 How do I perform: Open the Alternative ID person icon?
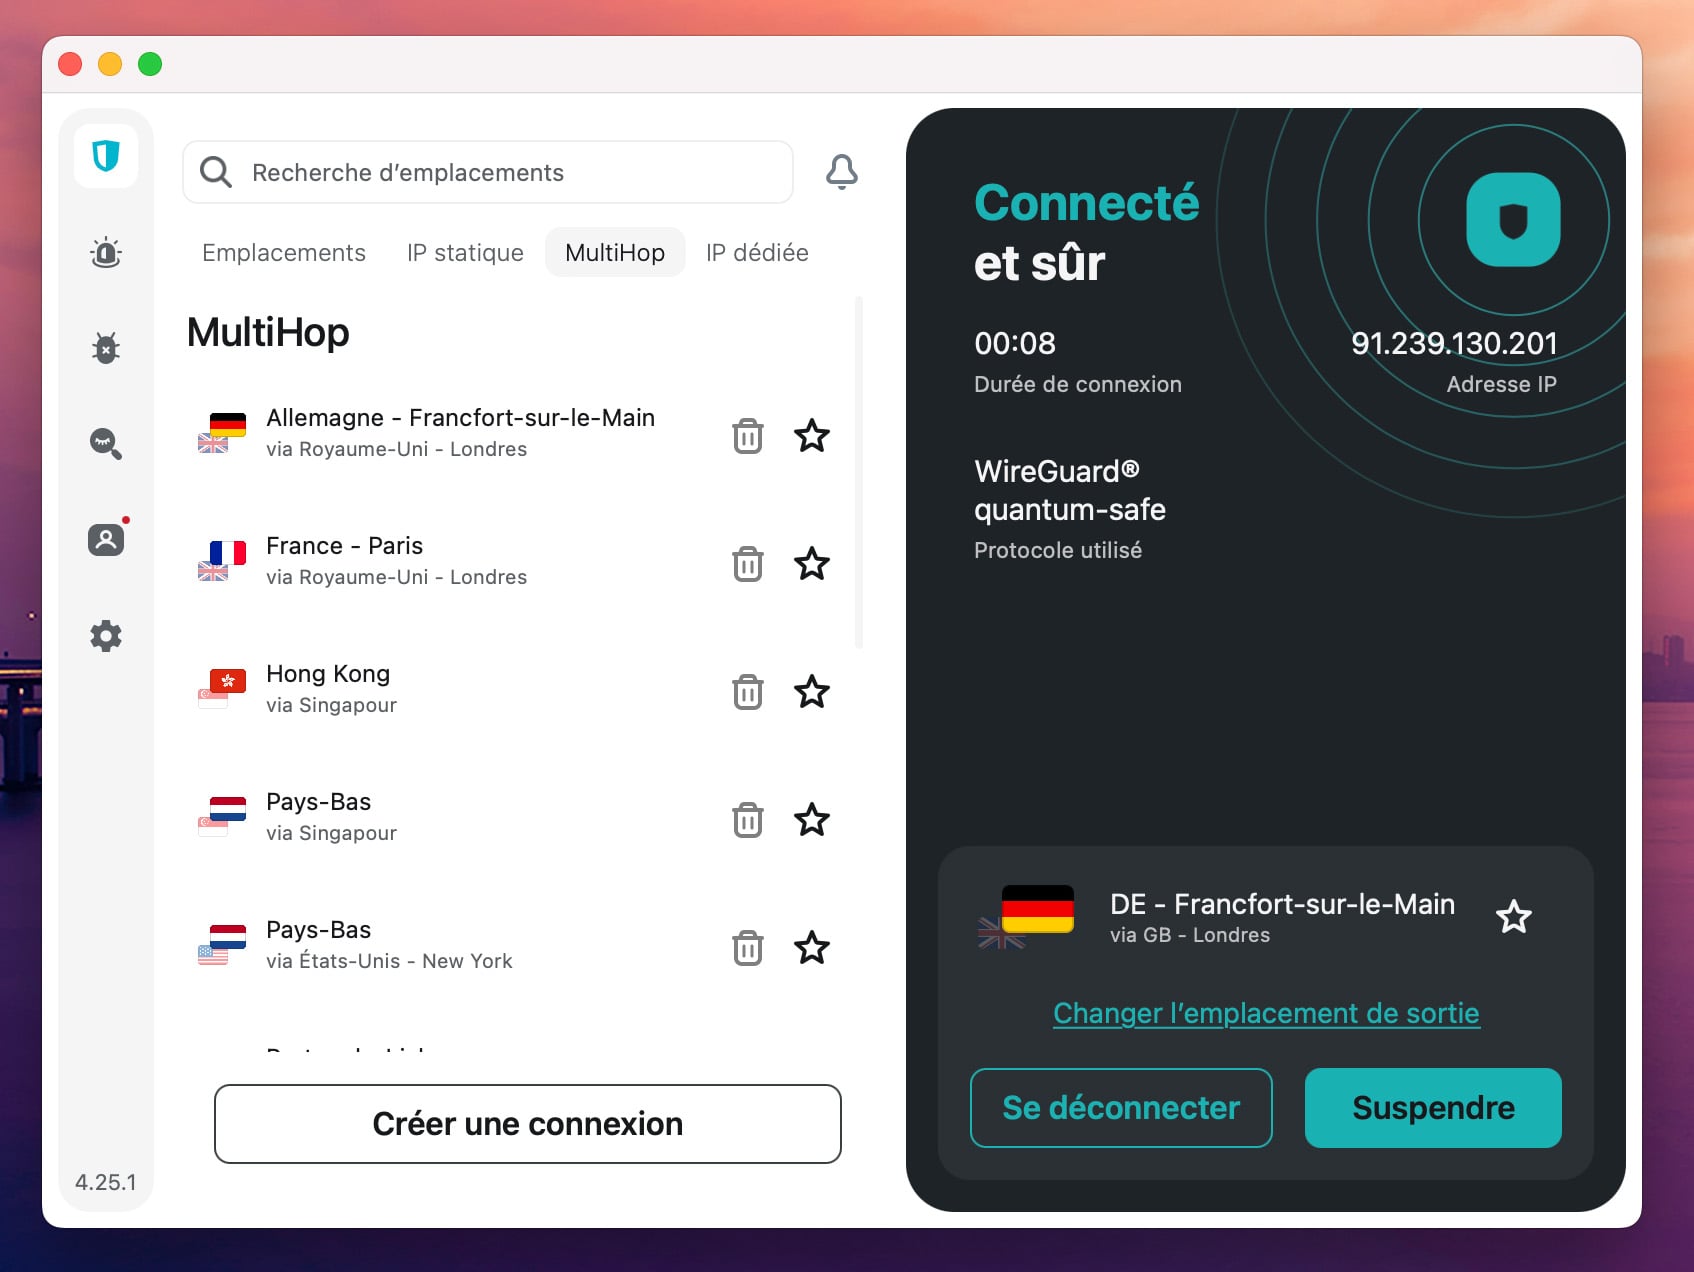[106, 540]
